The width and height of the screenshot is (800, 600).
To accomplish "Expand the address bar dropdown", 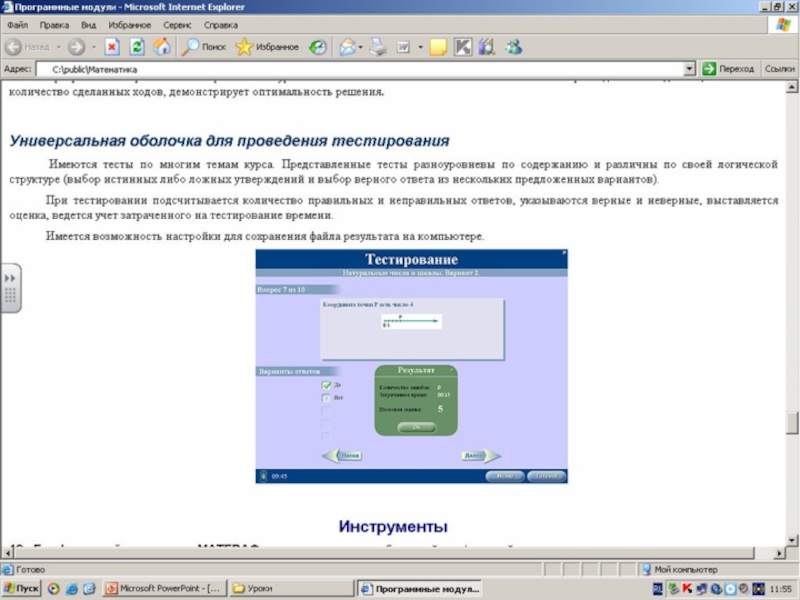I will coord(689,69).
